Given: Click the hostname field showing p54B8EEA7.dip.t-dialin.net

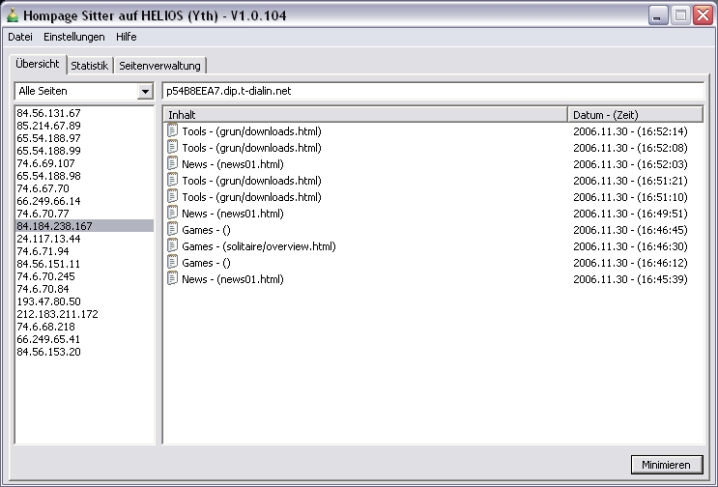Looking at the screenshot, I should [x=435, y=91].
